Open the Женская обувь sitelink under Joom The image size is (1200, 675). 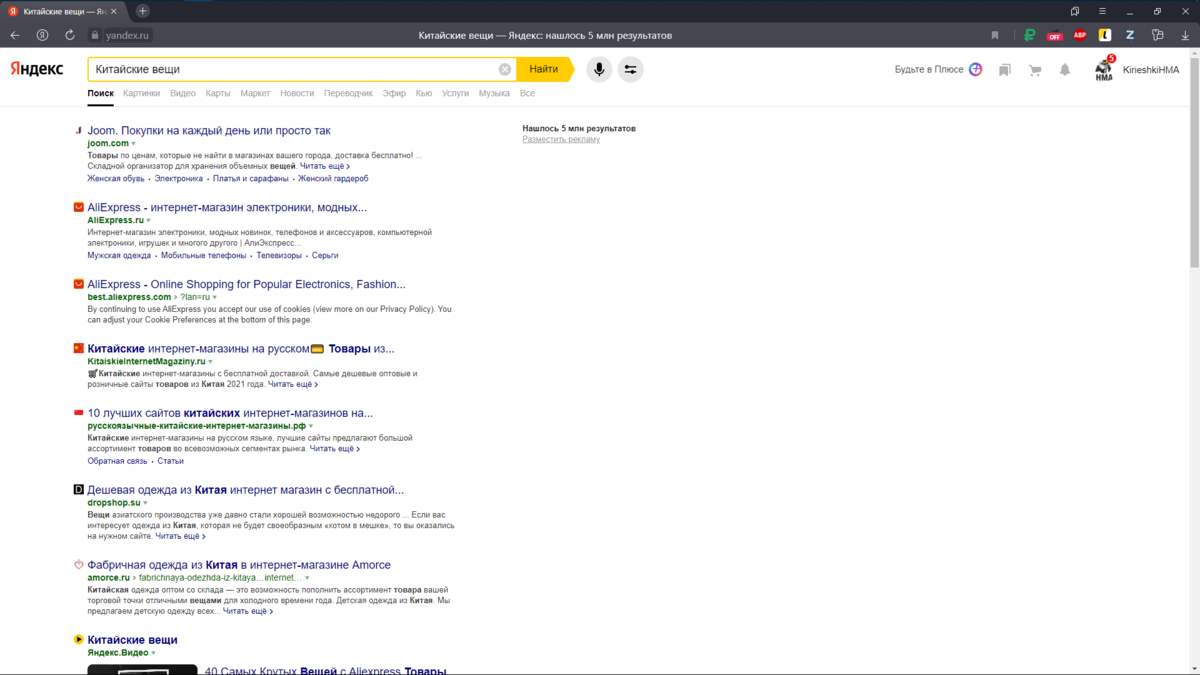click(116, 178)
